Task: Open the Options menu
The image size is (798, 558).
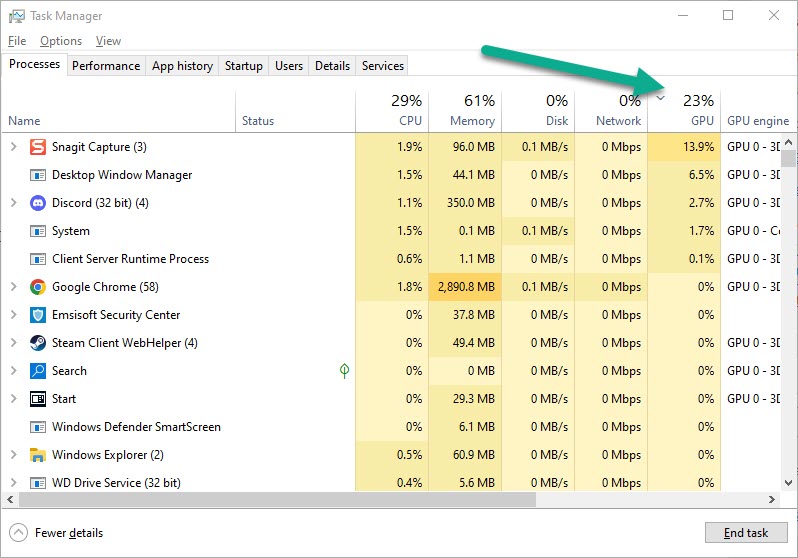Action: tap(61, 41)
